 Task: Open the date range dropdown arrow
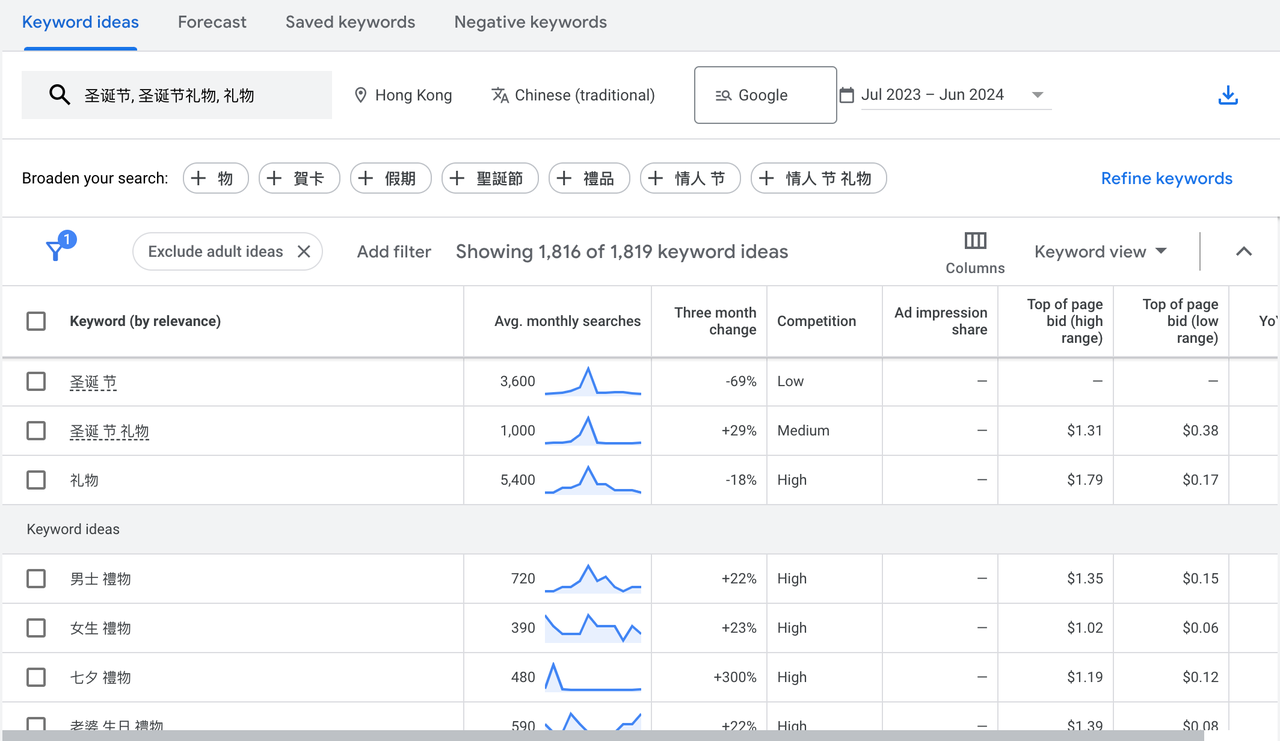tap(1038, 95)
